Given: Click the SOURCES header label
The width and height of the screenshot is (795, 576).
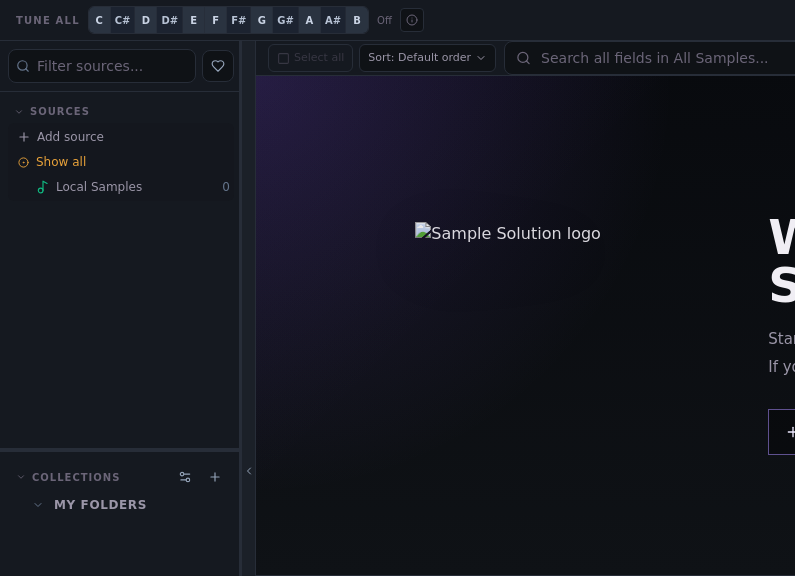Looking at the screenshot, I should pyautogui.click(x=60, y=112).
